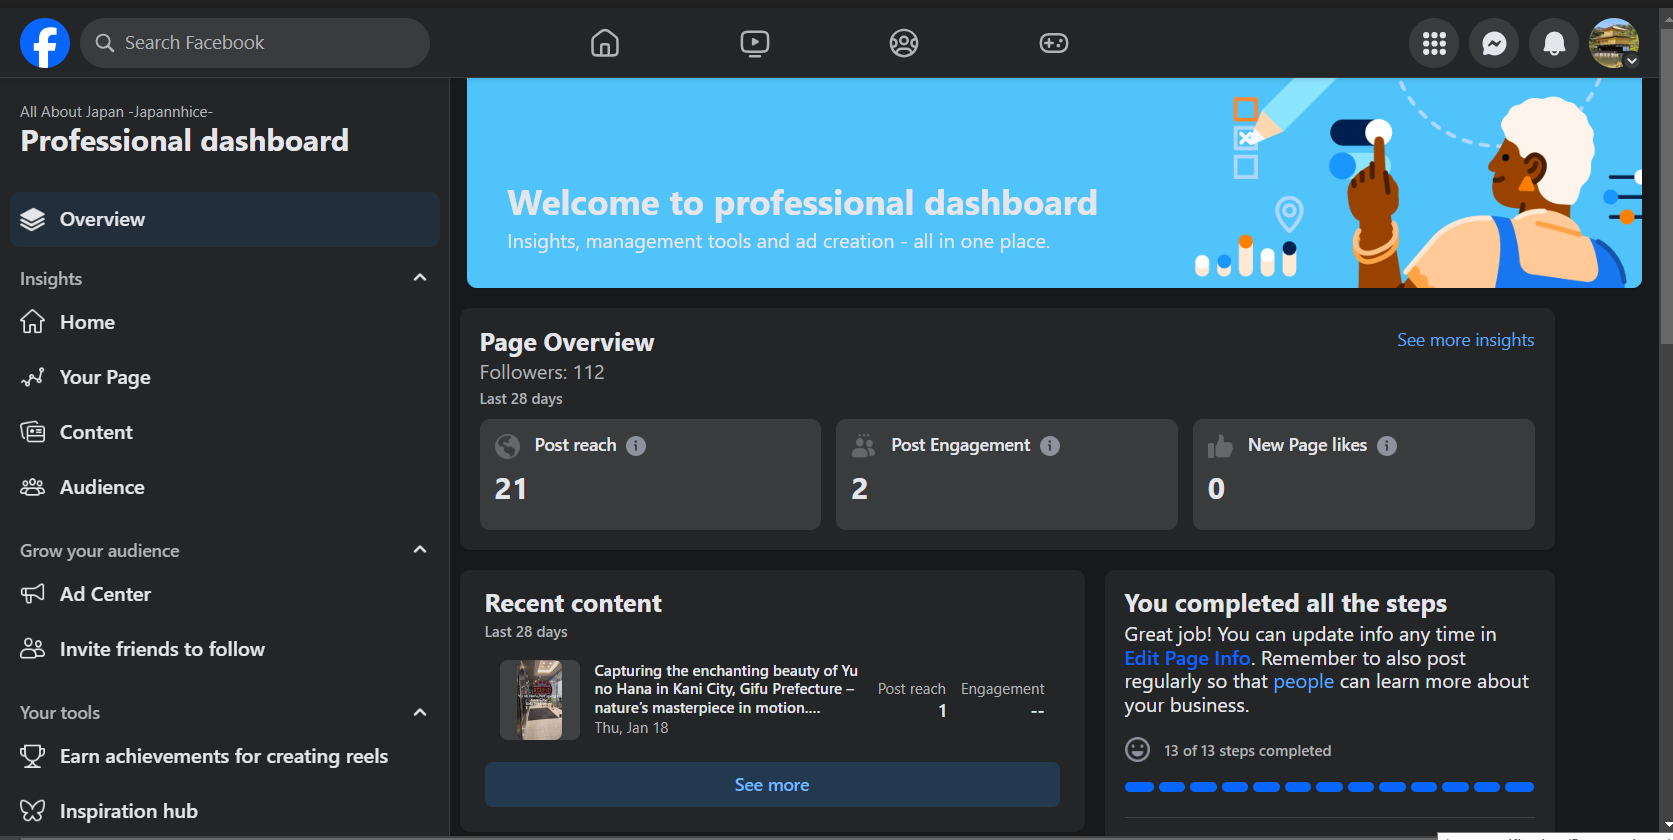The height and width of the screenshot is (840, 1673).
Task: Collapse the Grow your audience section chevron
Action: [x=420, y=550]
